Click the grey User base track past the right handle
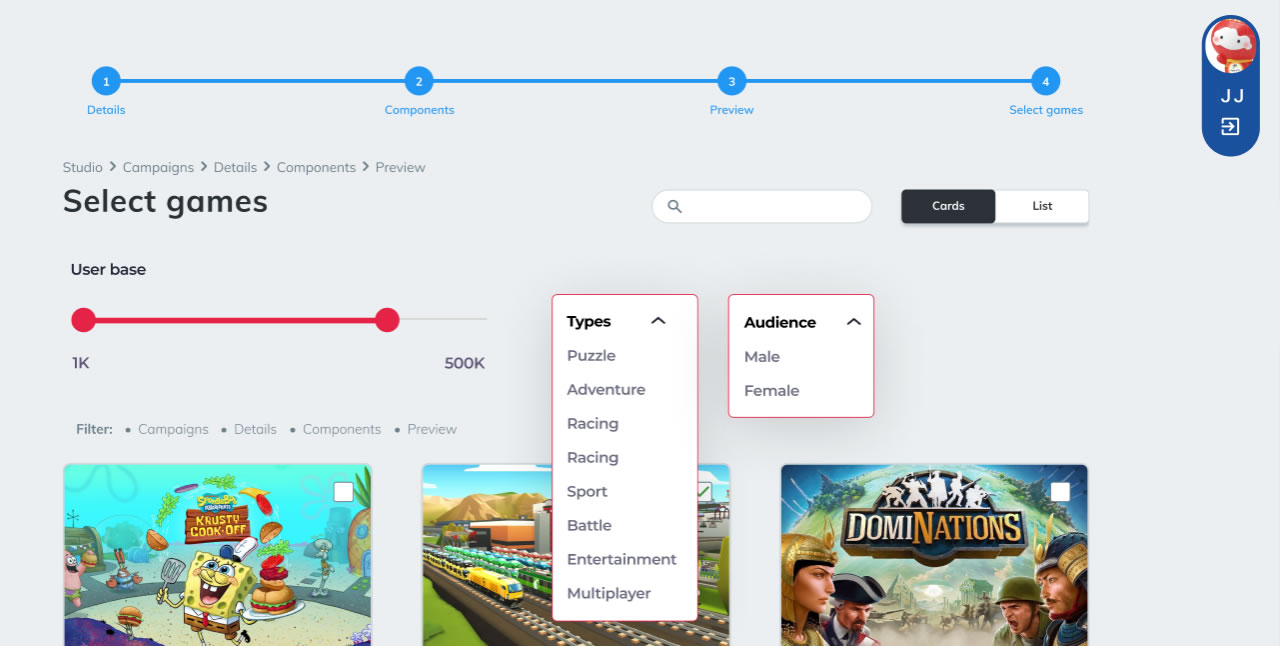The image size is (1280, 646). tap(443, 320)
